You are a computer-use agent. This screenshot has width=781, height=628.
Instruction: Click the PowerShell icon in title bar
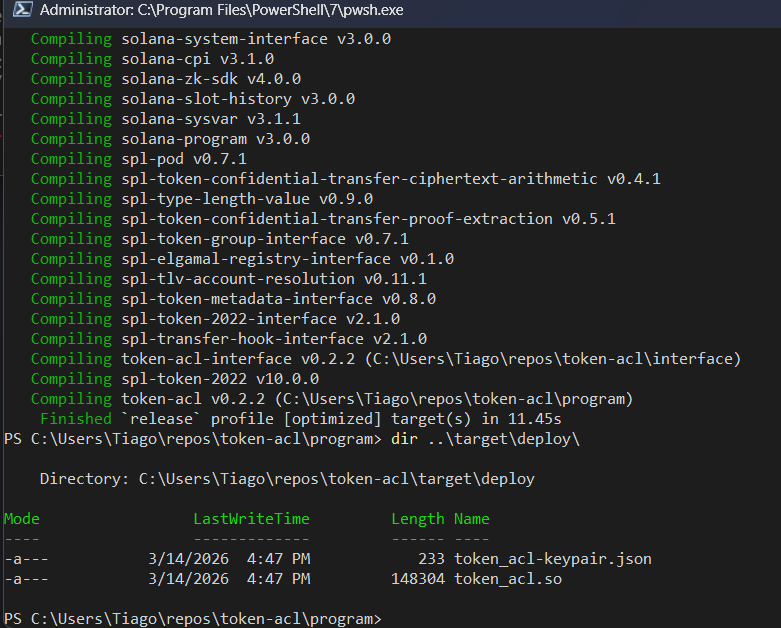[x=22, y=9]
